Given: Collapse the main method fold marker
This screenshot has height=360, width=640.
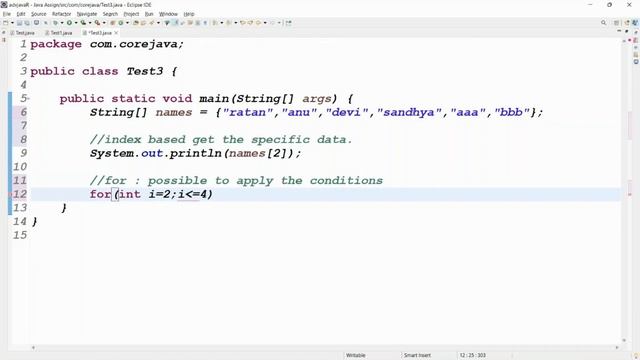Looking at the screenshot, I should [x=29, y=98].
